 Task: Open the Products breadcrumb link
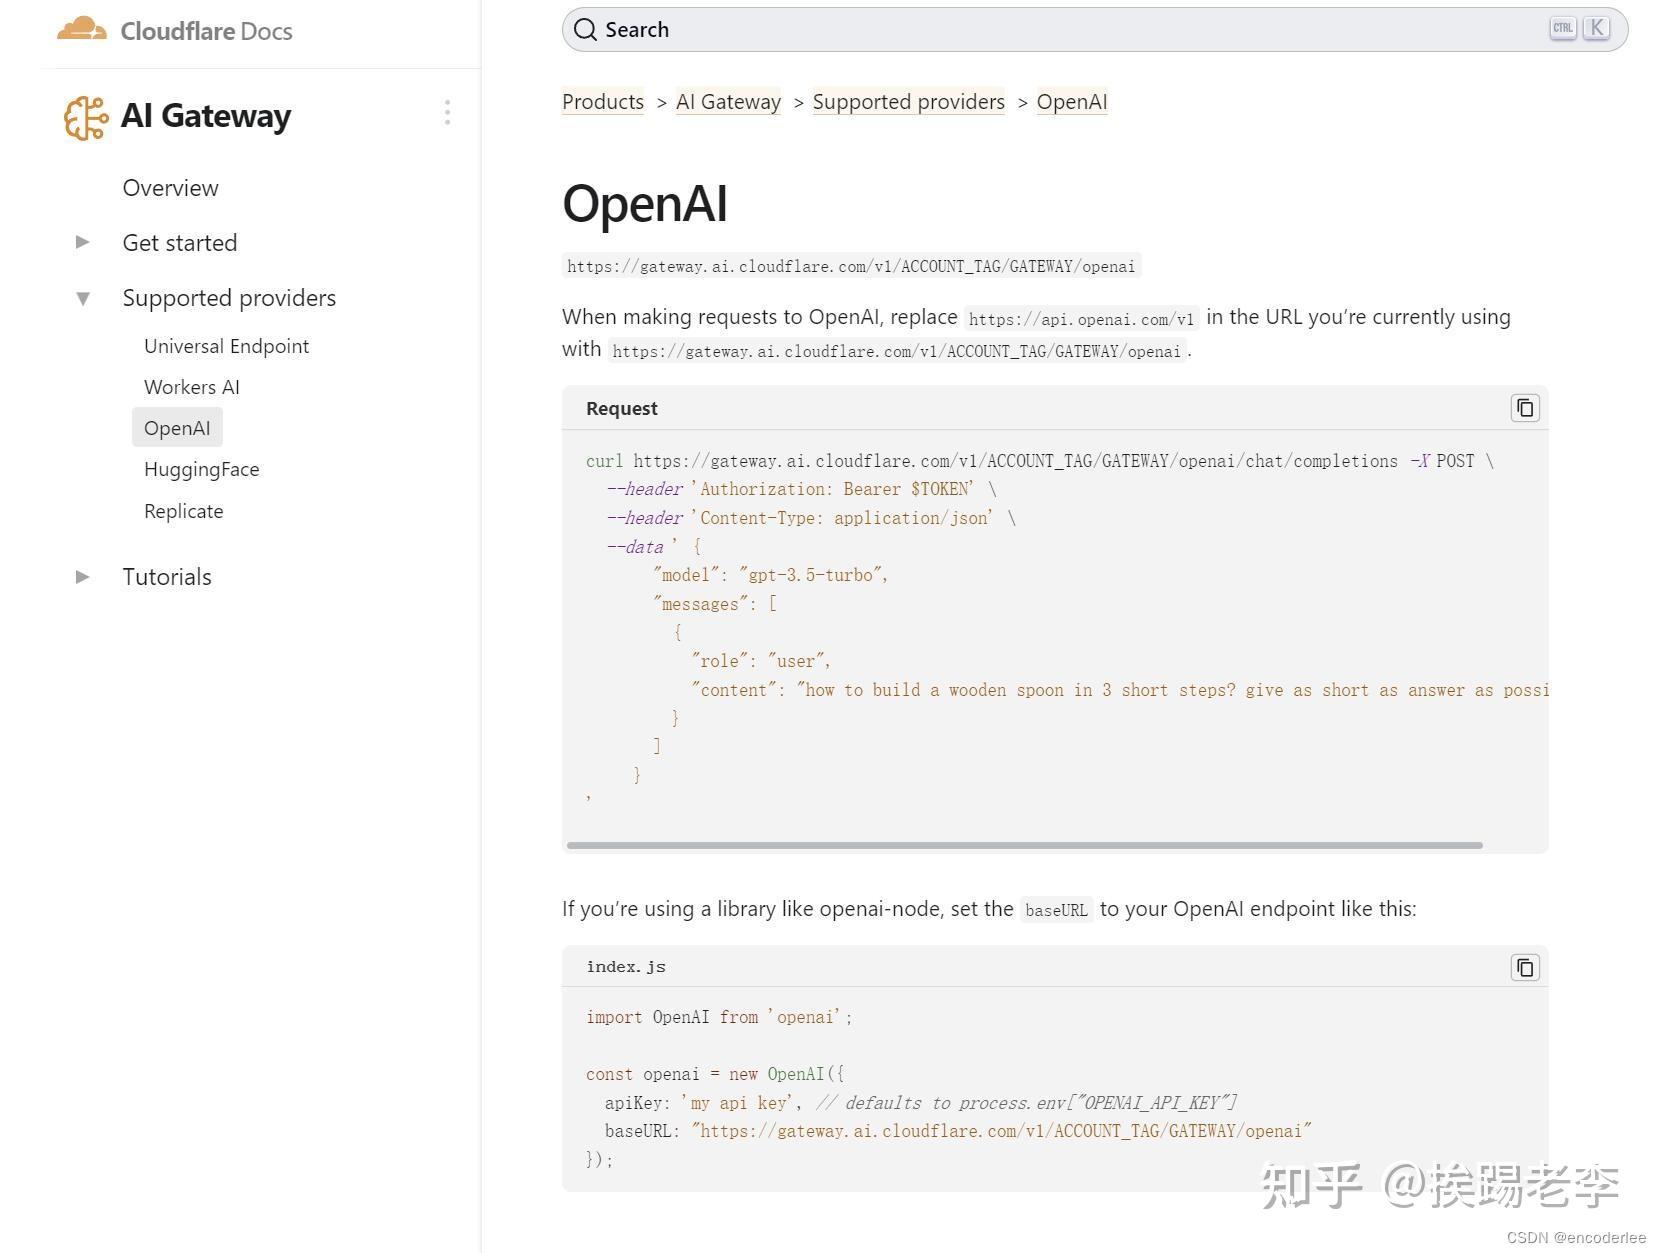(x=602, y=101)
